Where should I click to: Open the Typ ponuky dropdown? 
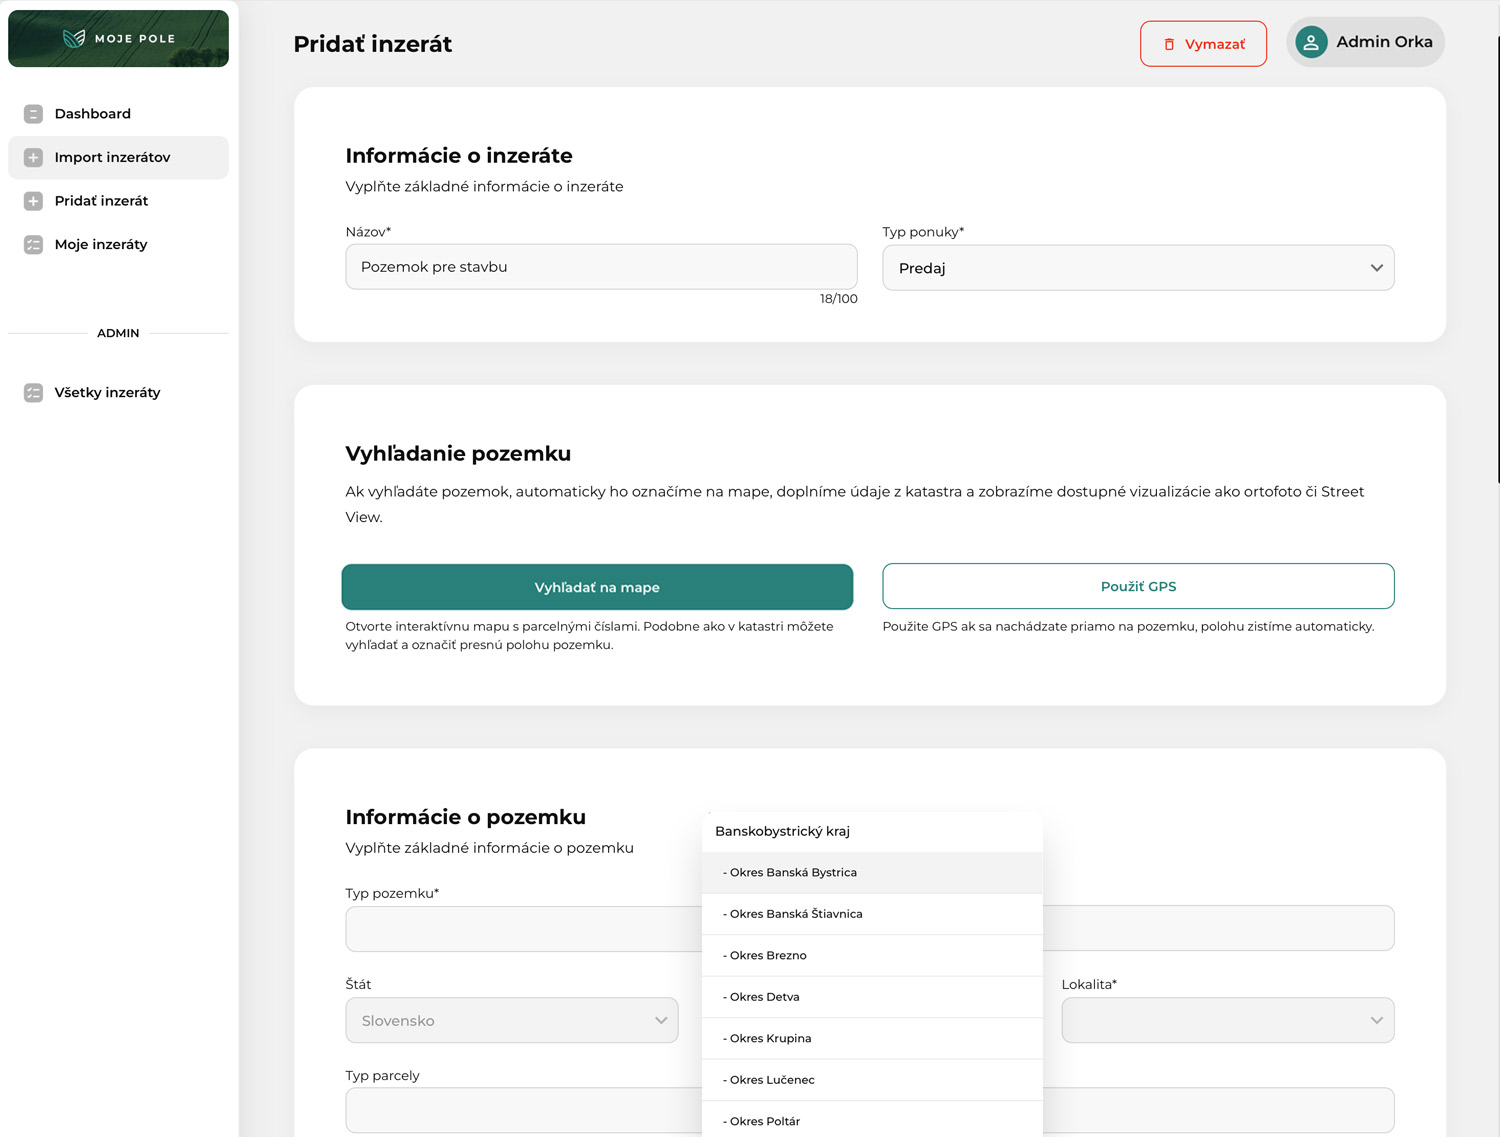(x=1137, y=268)
